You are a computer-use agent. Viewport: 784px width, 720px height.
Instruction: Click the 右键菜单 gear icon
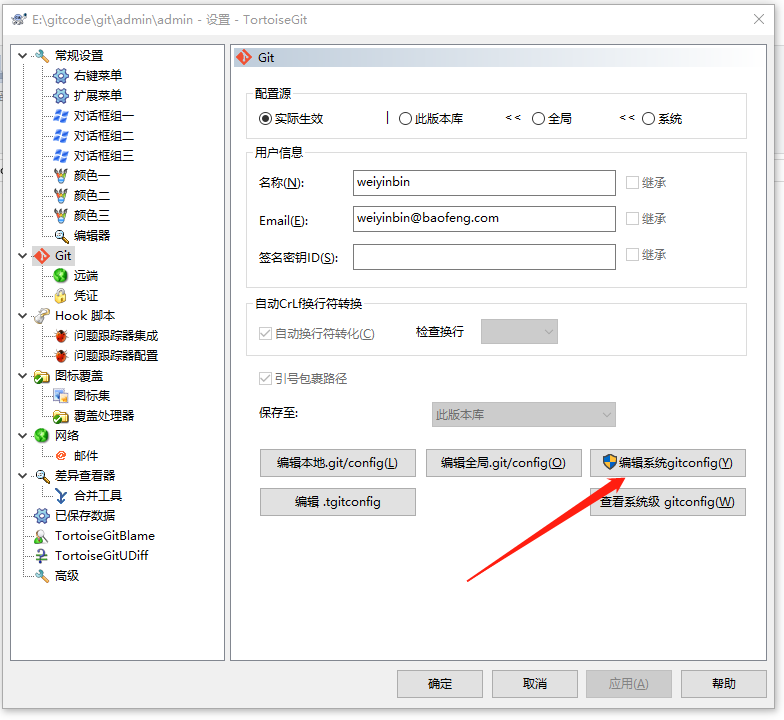[x=60, y=76]
